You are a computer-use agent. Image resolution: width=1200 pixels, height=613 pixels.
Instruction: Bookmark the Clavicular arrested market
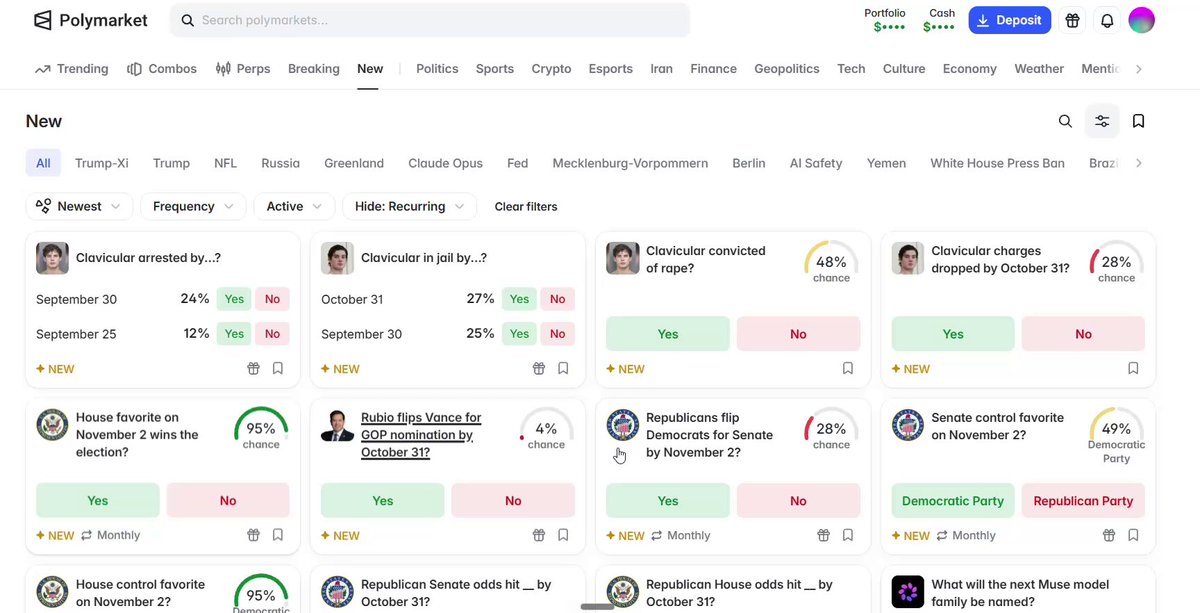coord(278,368)
